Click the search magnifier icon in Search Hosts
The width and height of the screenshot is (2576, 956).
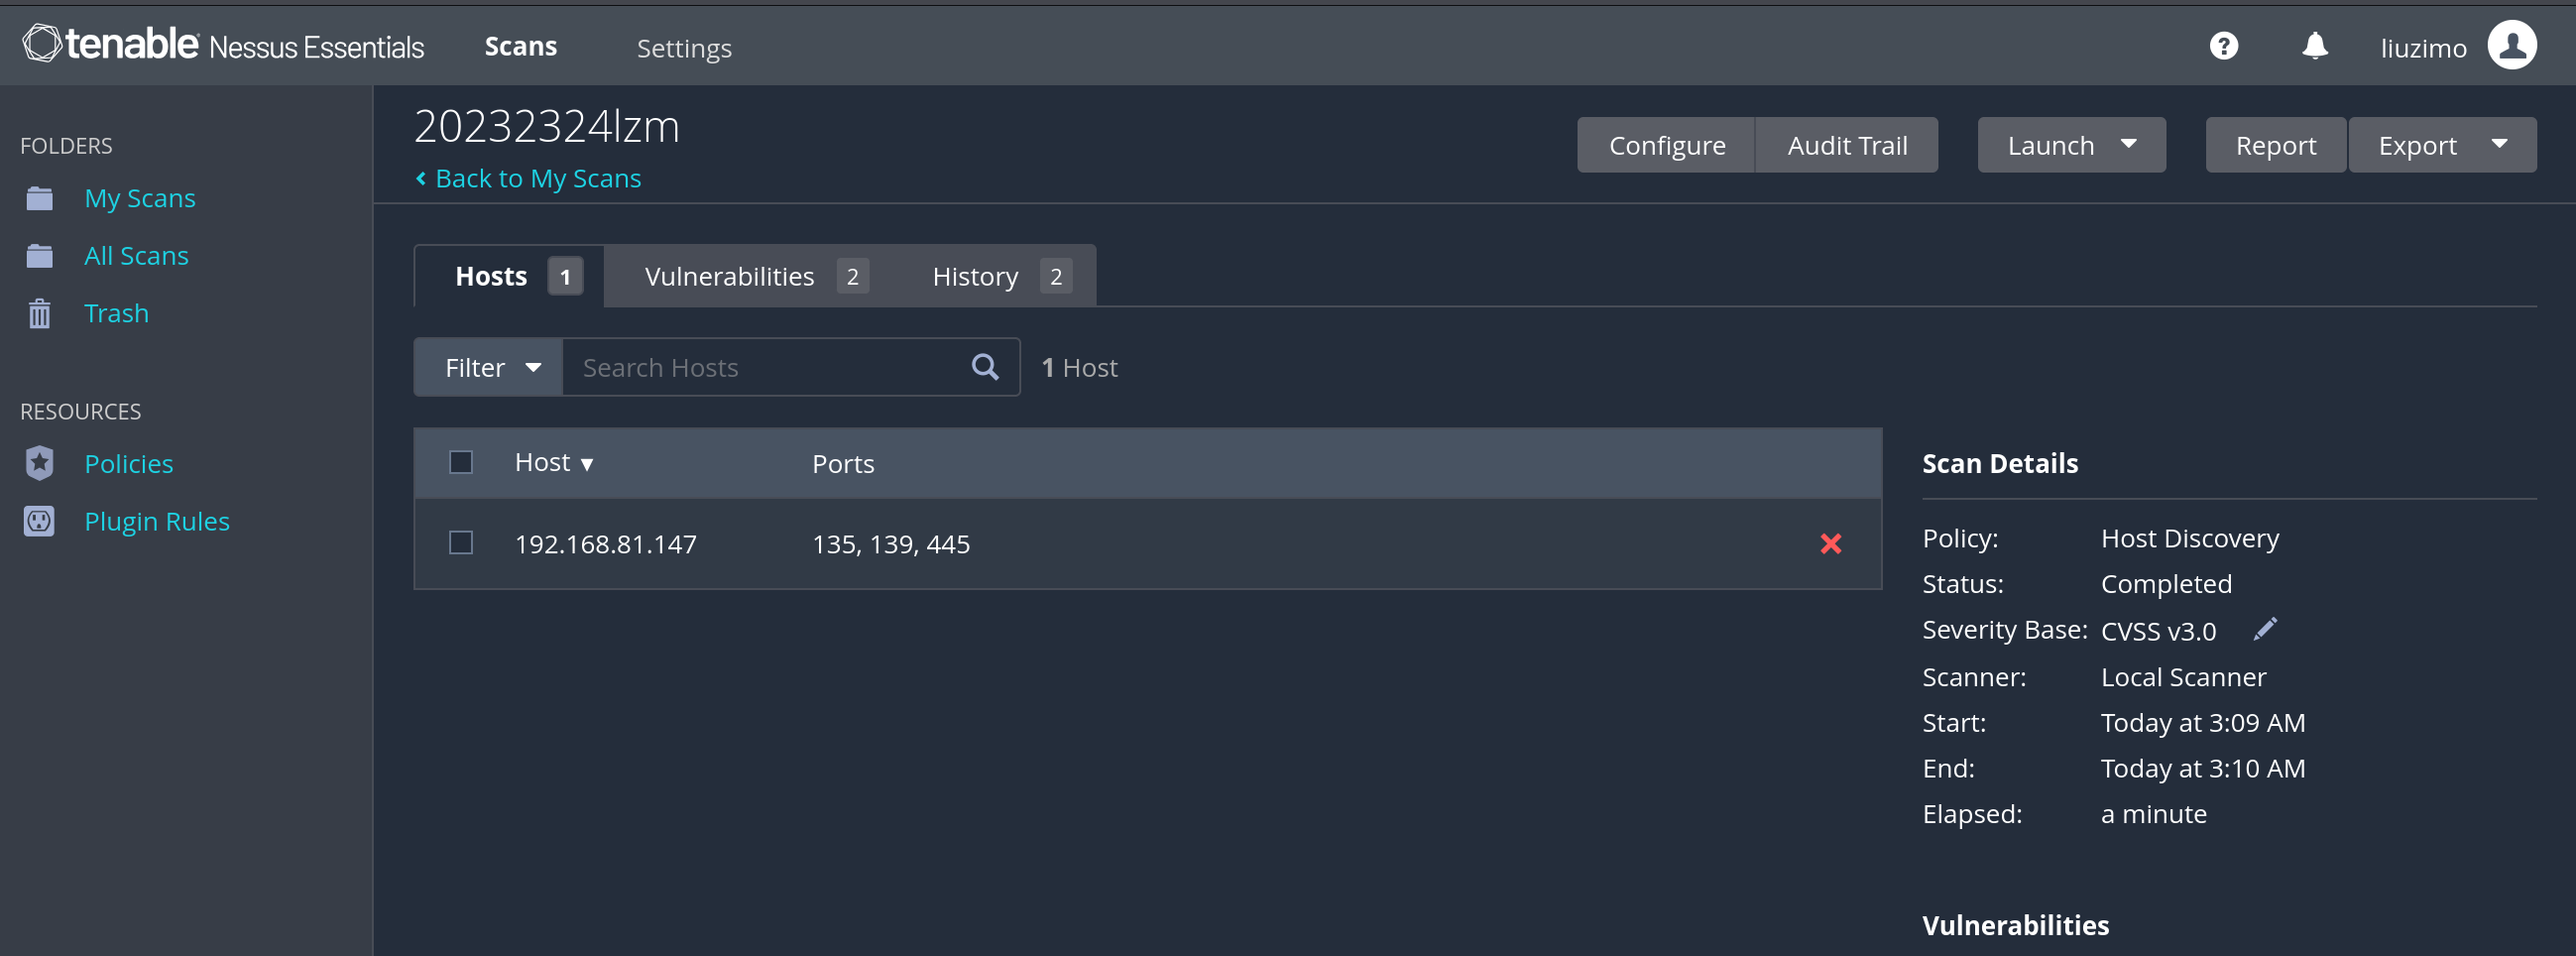[x=985, y=368]
